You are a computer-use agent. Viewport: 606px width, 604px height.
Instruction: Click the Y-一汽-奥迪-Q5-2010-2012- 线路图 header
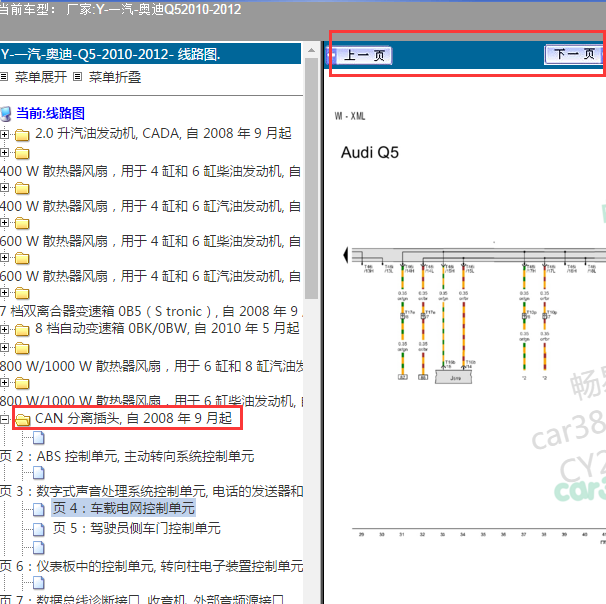tap(150, 54)
